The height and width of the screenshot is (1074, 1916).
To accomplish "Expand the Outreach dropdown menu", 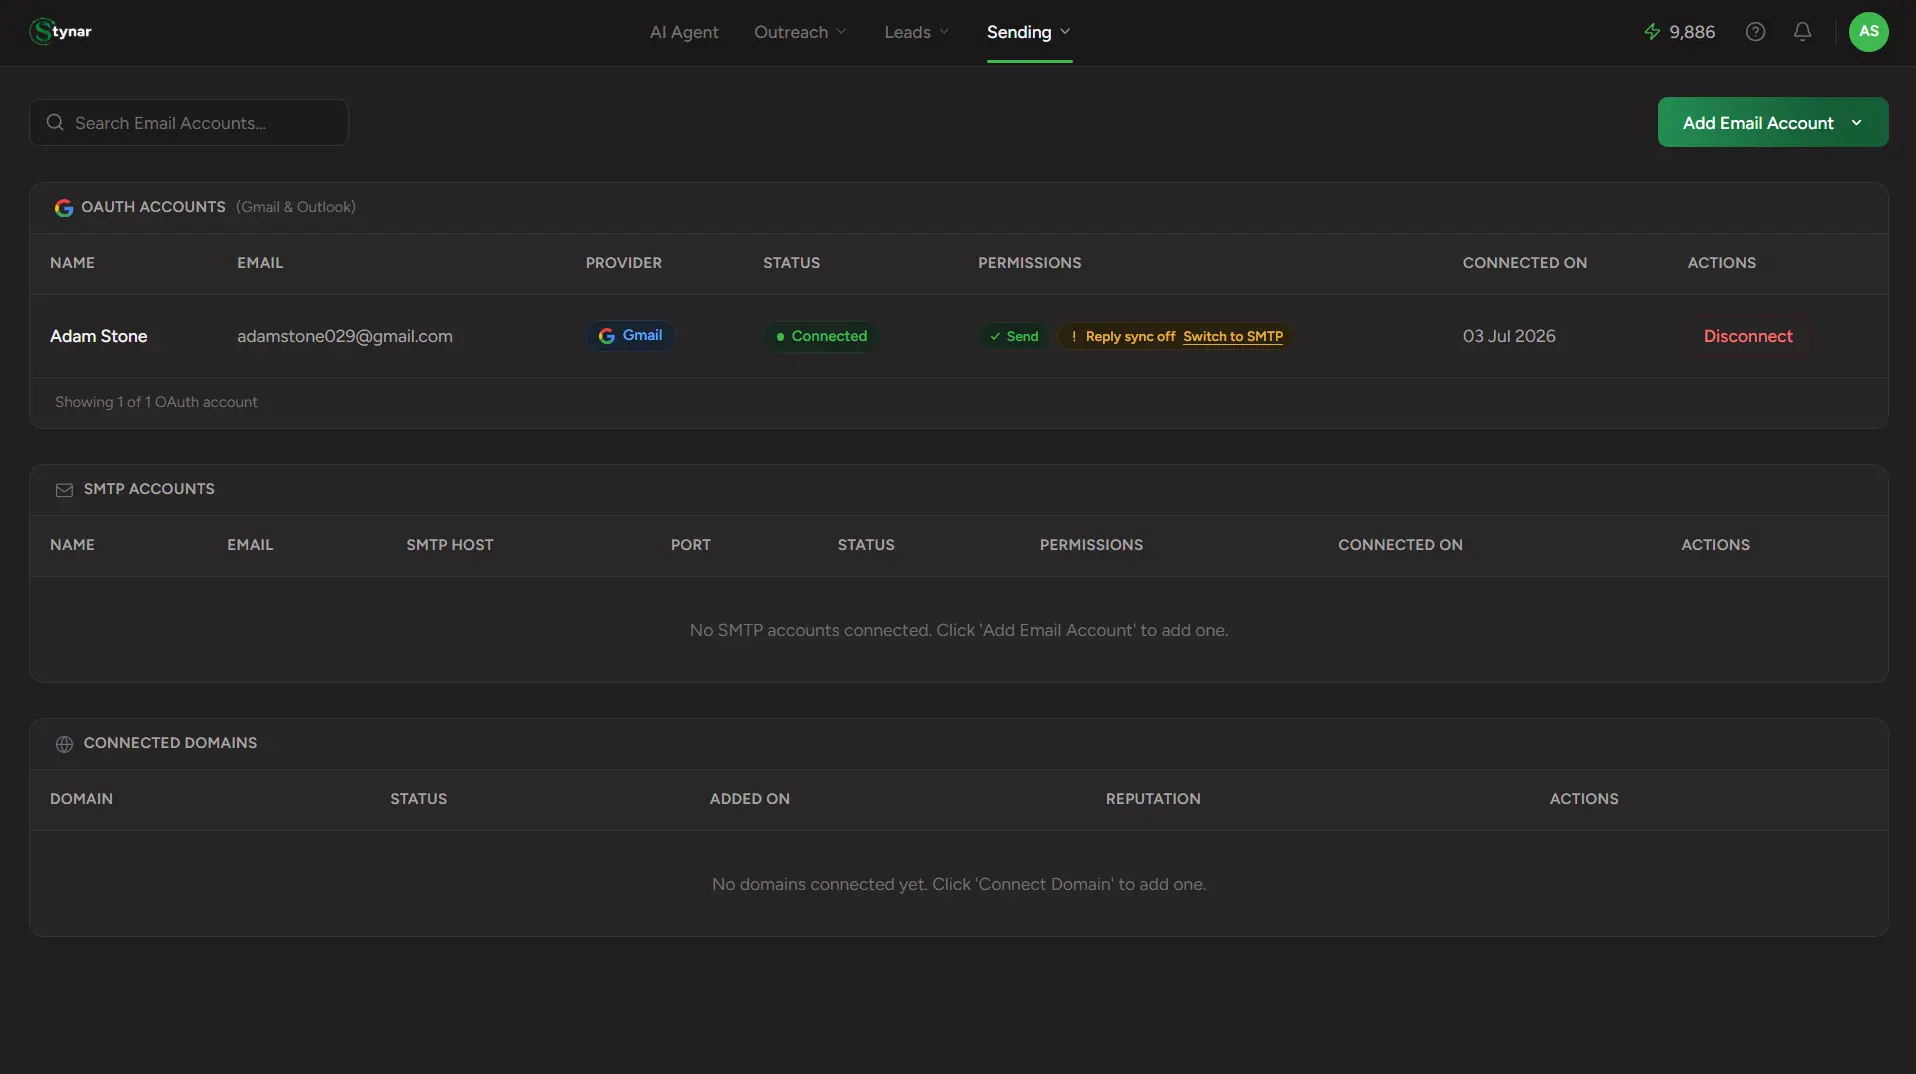I will [800, 32].
